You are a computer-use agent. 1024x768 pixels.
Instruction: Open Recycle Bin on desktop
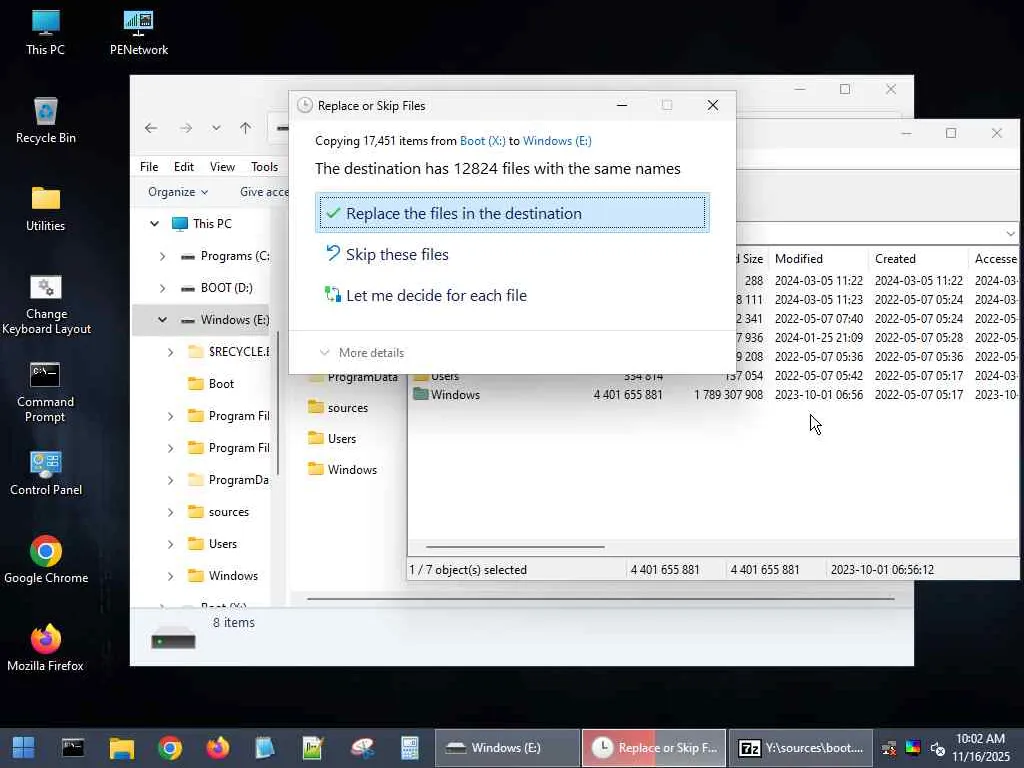pos(46,121)
